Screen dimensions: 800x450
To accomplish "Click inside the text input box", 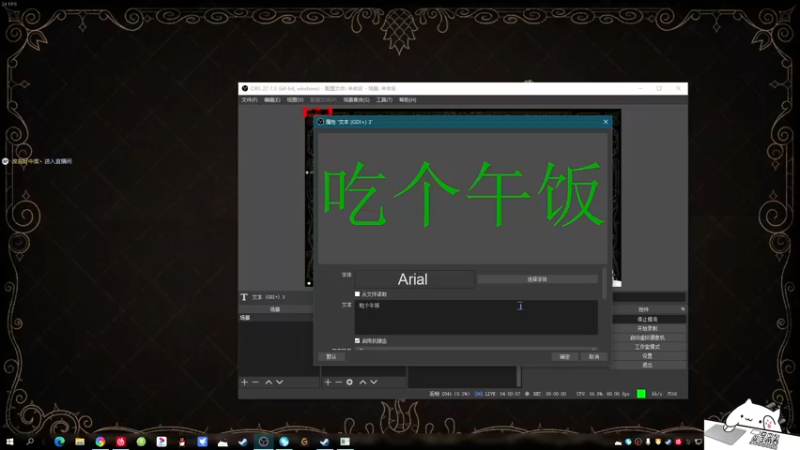I will [476, 317].
